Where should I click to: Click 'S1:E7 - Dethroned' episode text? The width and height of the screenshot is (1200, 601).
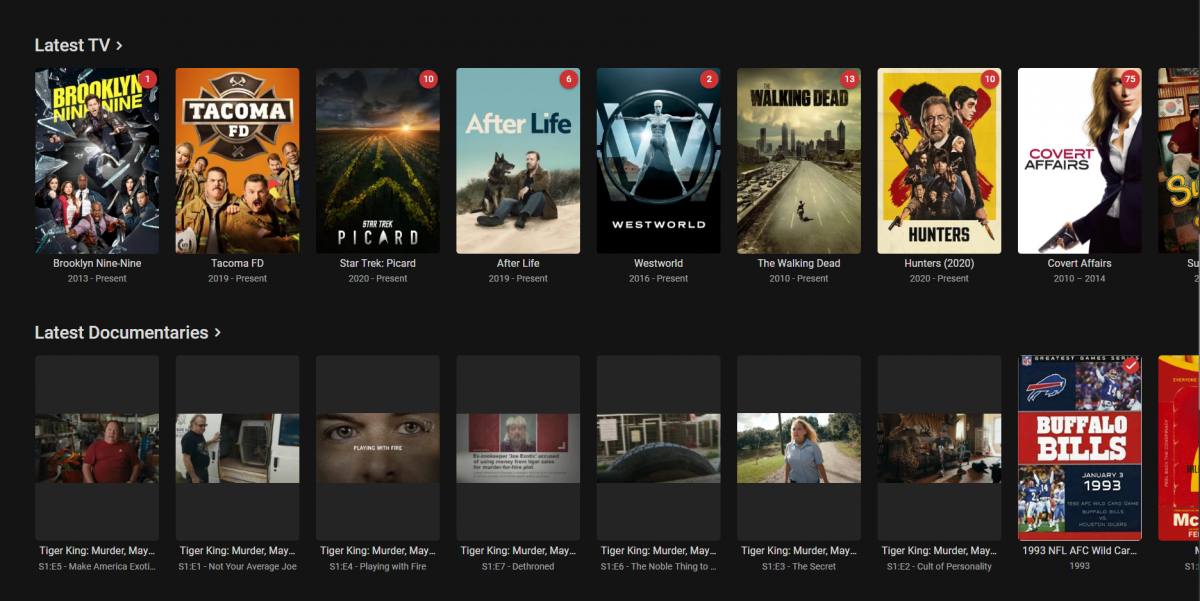(518, 566)
